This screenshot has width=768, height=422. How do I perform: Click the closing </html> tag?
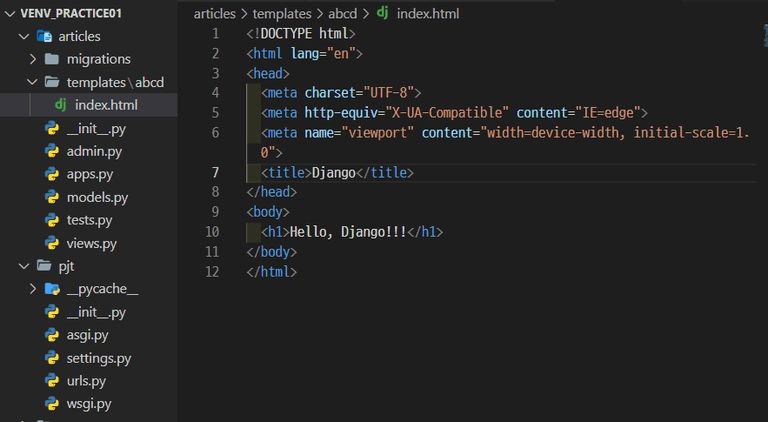pyautogui.click(x=272, y=272)
